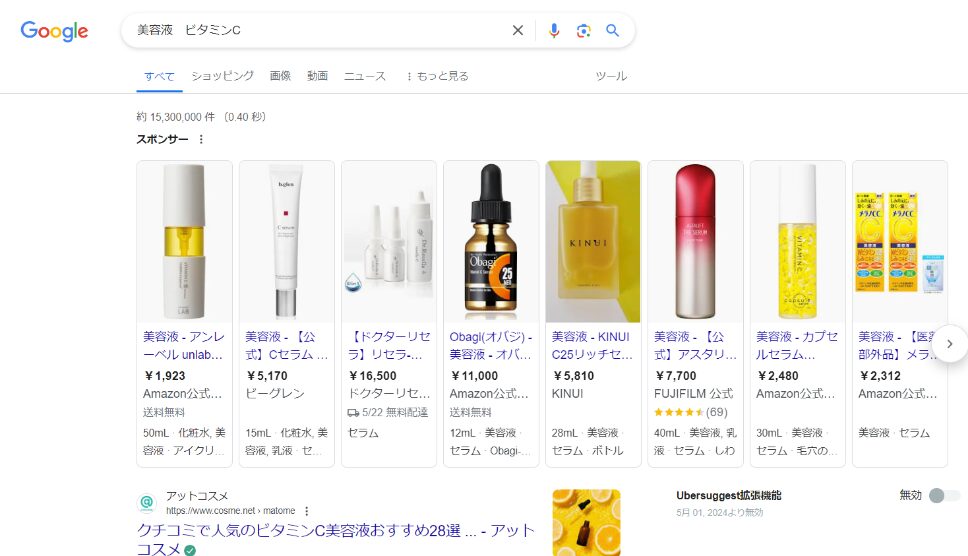
Task: Click the アットコスメ site favicon
Action: [147, 503]
